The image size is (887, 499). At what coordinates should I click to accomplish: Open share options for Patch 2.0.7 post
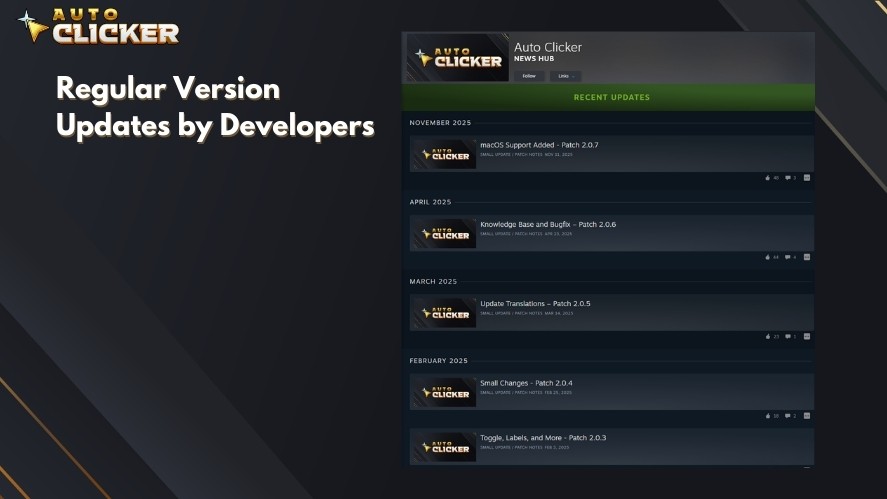point(807,178)
